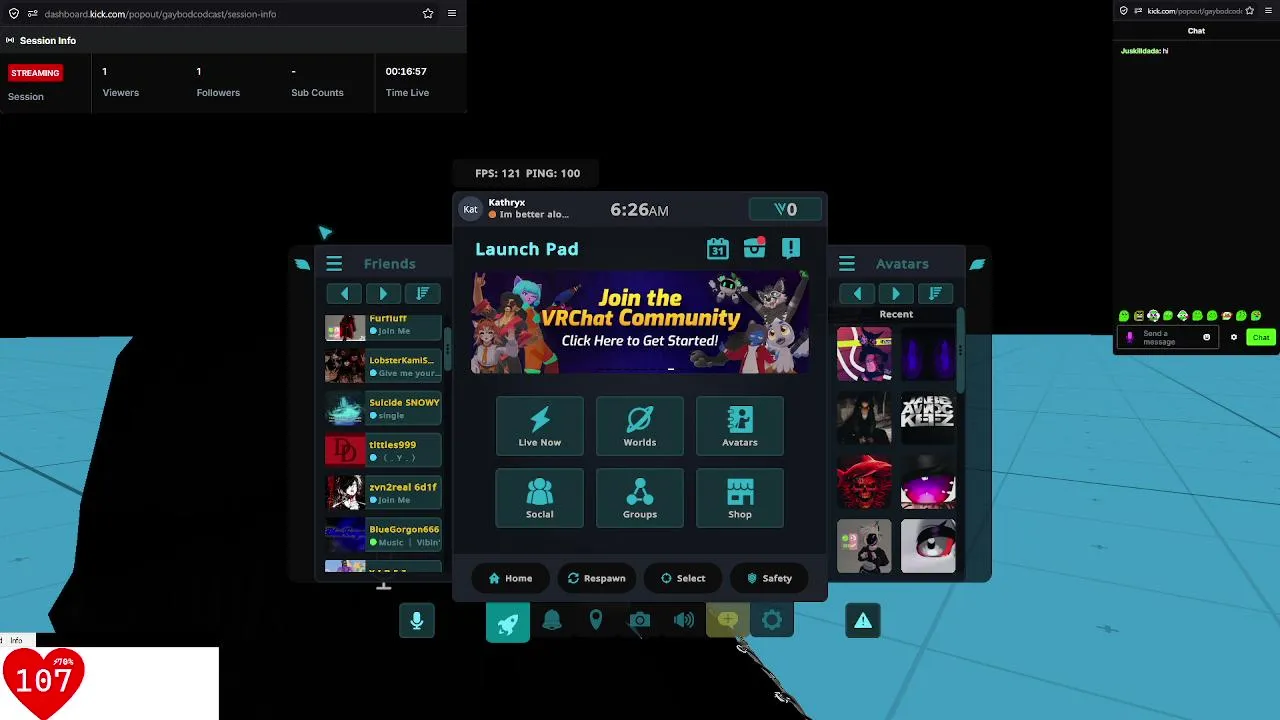Open dashboard browser hamburger menu

click(x=452, y=14)
